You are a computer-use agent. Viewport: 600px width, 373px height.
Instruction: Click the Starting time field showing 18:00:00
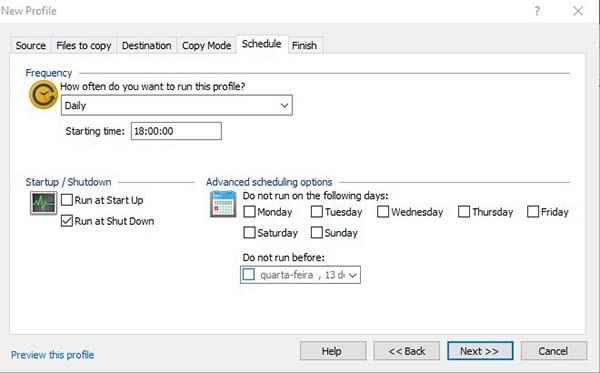(x=176, y=131)
